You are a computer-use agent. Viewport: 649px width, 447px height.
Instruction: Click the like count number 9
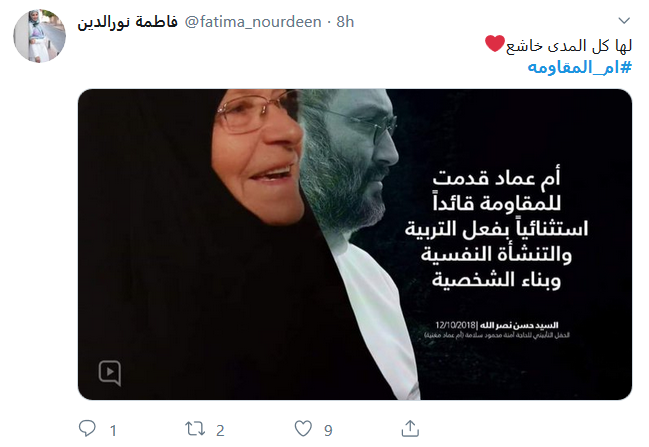click(x=328, y=431)
